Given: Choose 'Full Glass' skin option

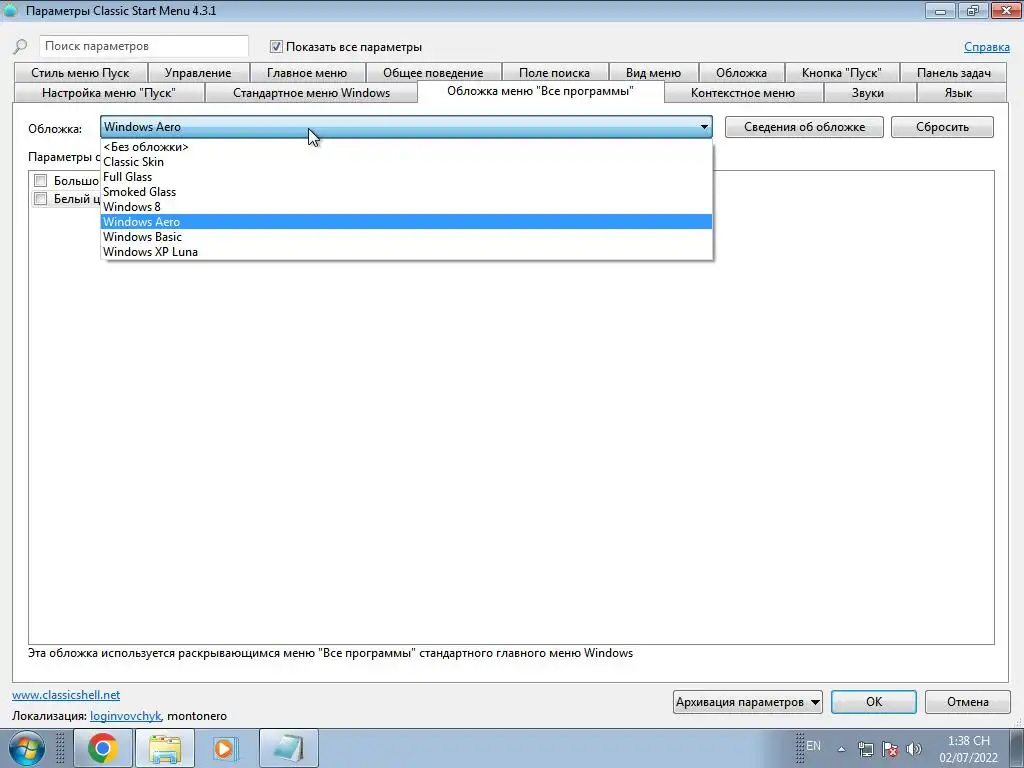Looking at the screenshot, I should [406, 177].
